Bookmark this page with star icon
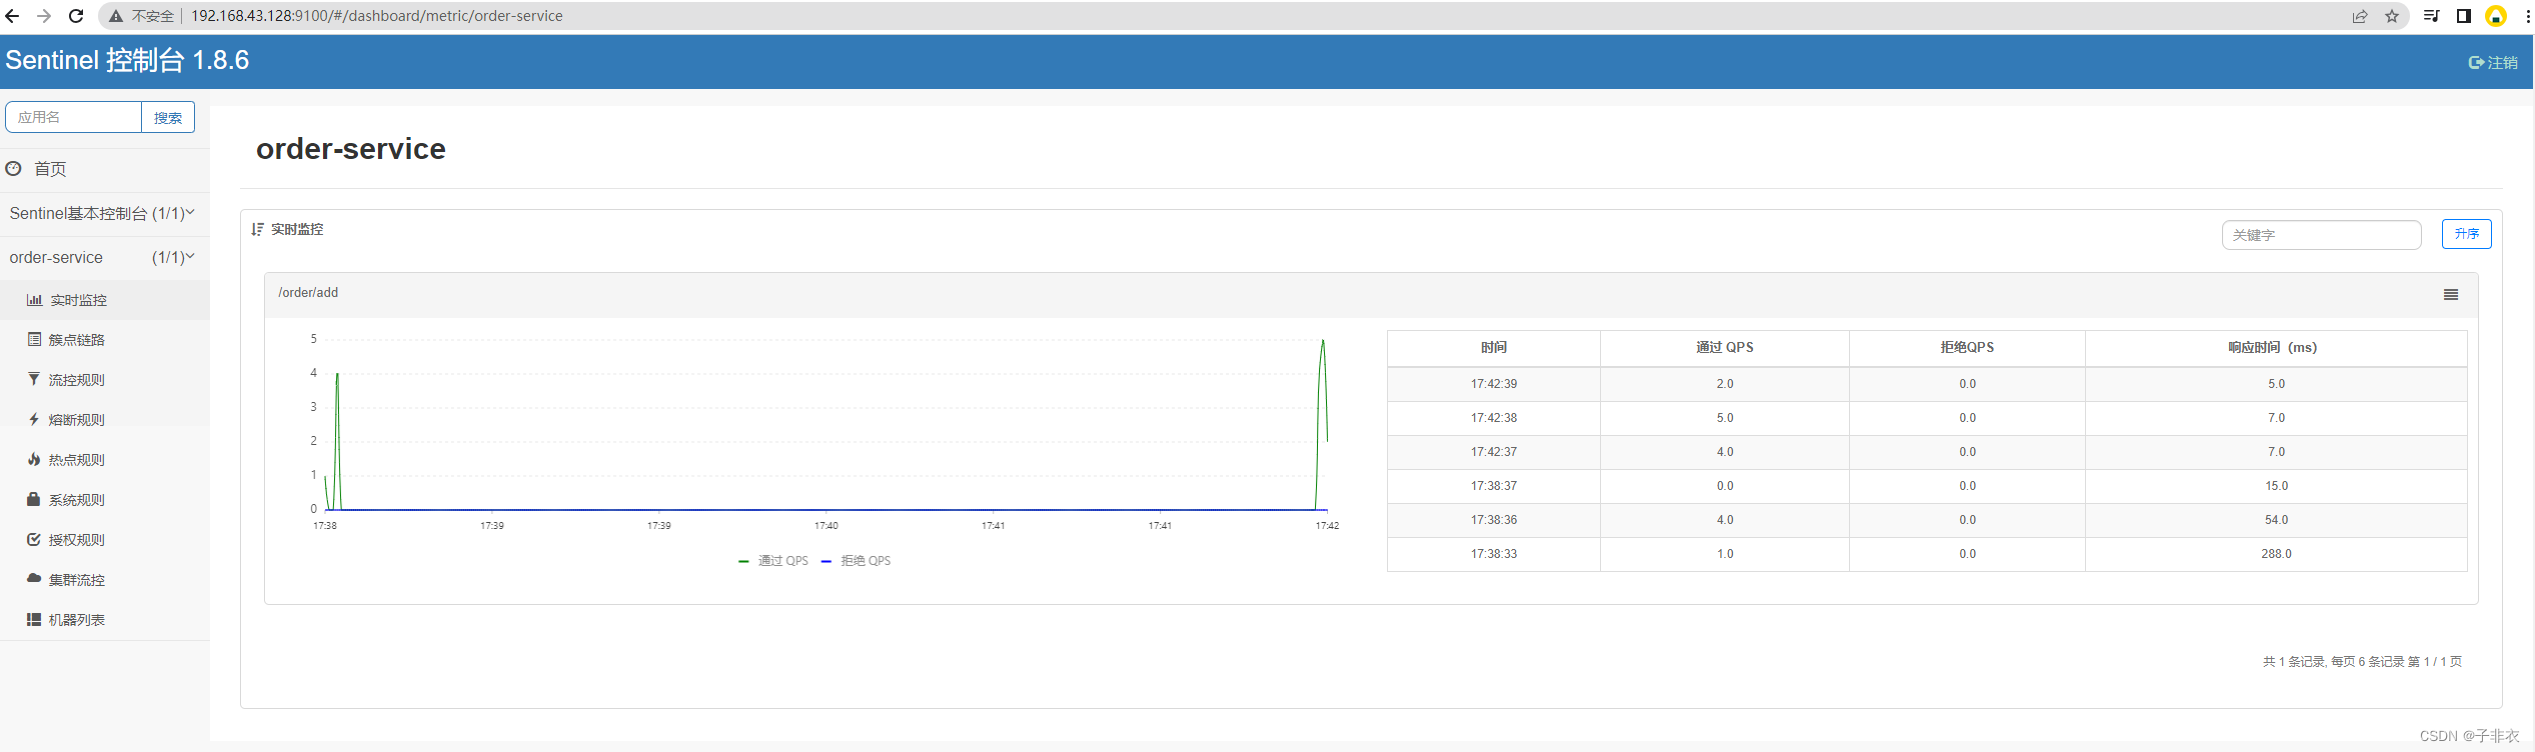This screenshot has height=752, width=2535. coord(2392,16)
